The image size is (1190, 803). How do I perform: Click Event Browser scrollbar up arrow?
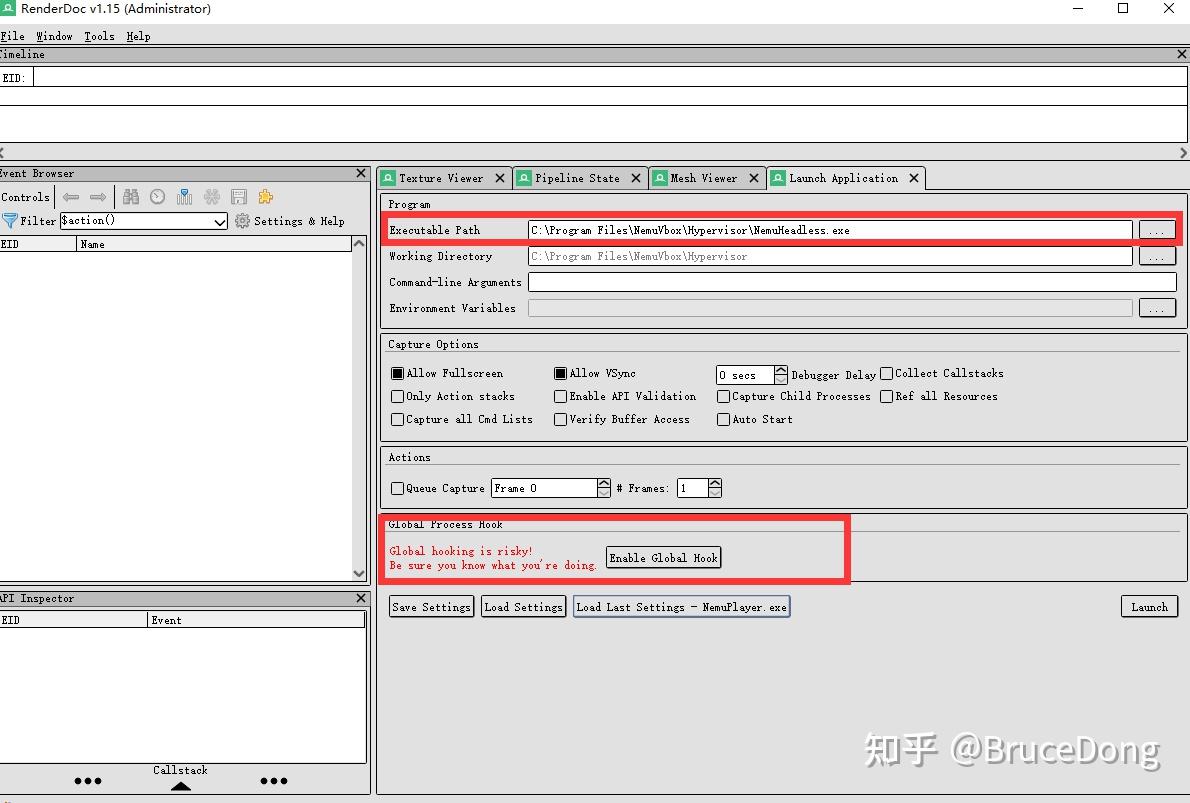coord(359,243)
